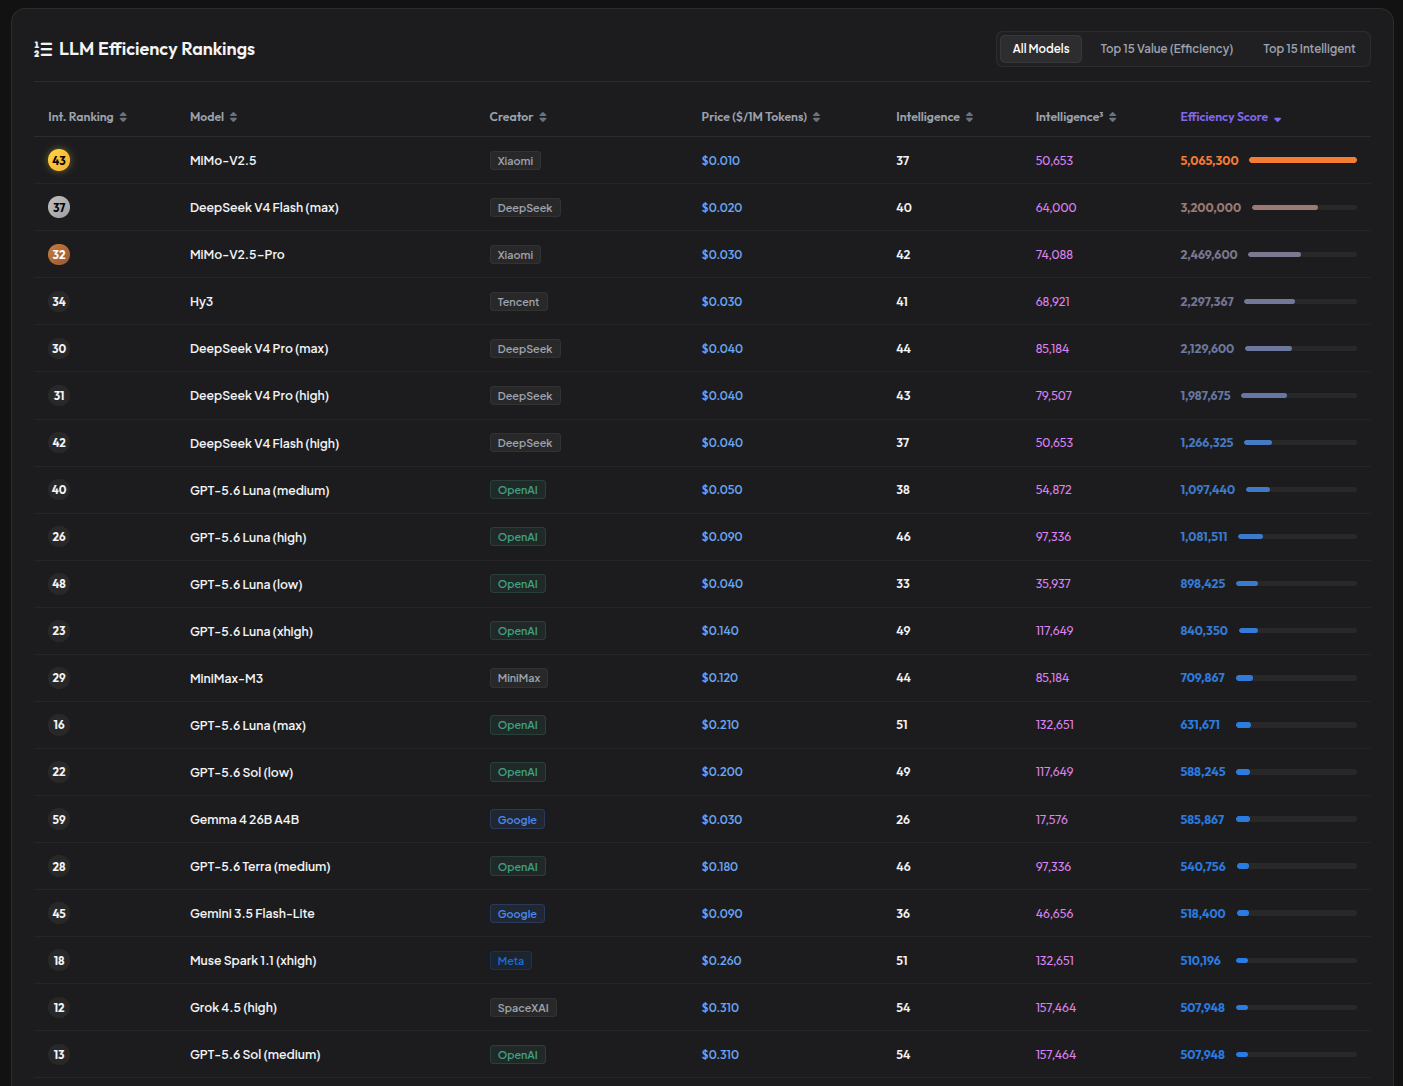Sort by Intelligence³ column header
Image resolution: width=1403 pixels, height=1086 pixels.
[1075, 117]
